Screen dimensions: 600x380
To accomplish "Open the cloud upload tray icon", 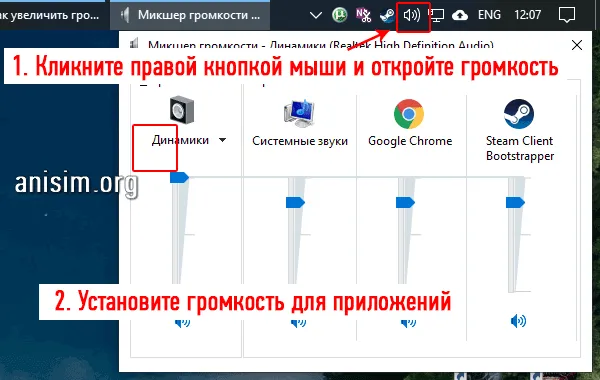I will click(460, 15).
